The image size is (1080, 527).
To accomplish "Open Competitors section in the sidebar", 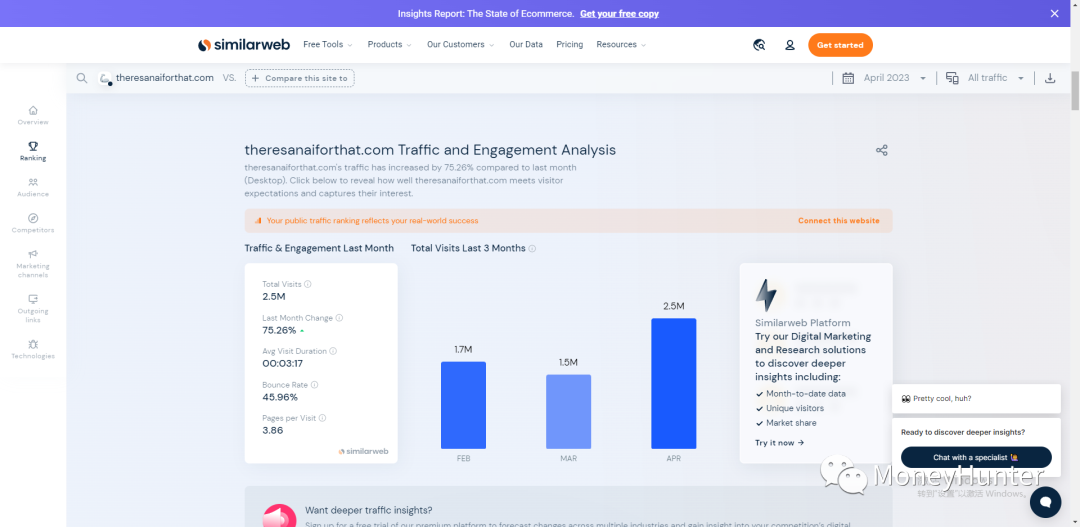I will click(33, 223).
